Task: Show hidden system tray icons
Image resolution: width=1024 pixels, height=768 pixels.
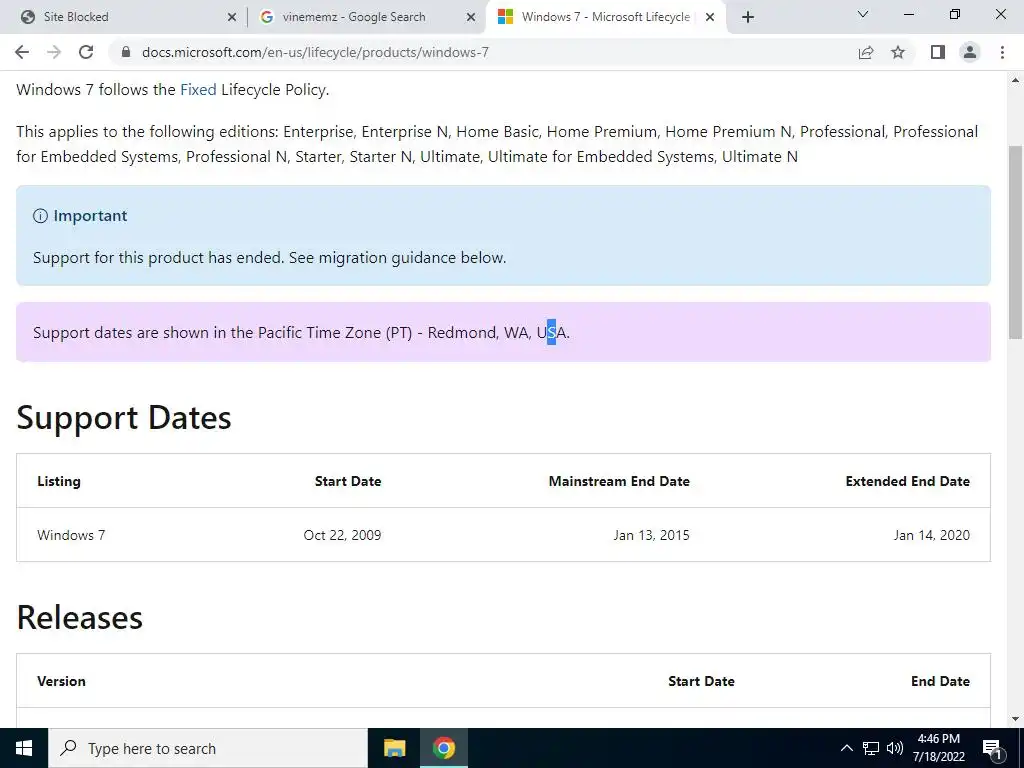Action: (x=846, y=748)
